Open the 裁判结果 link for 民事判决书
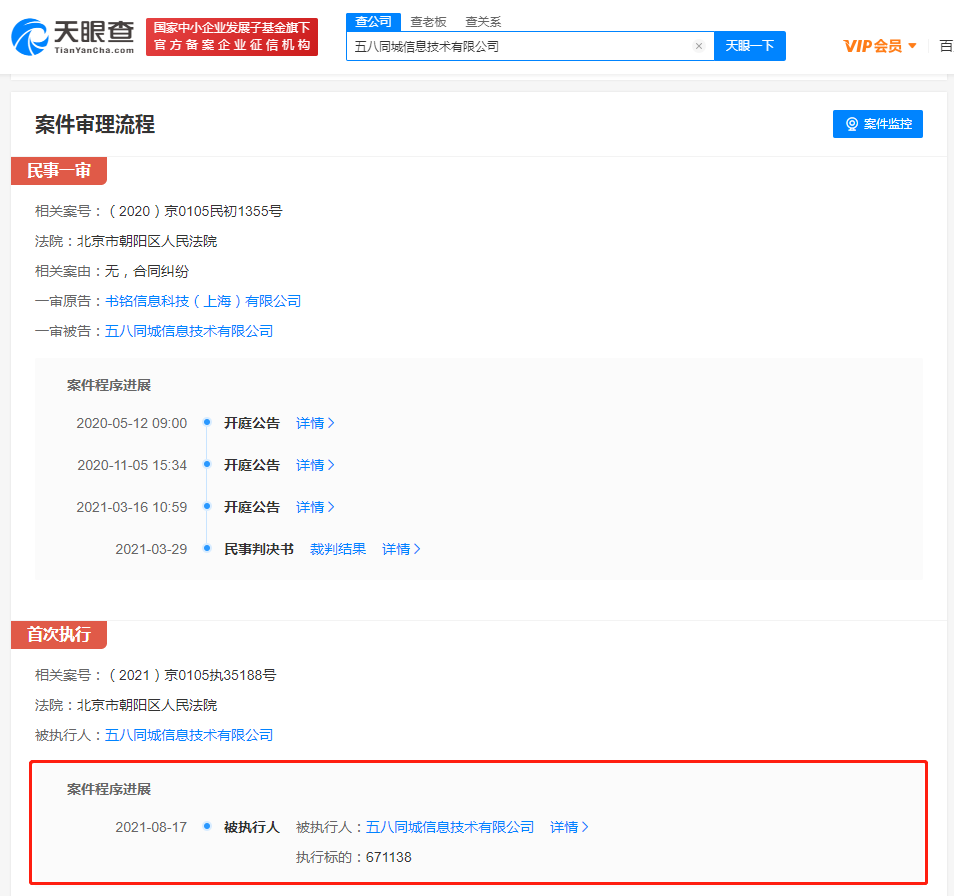The image size is (954, 896). [x=338, y=549]
